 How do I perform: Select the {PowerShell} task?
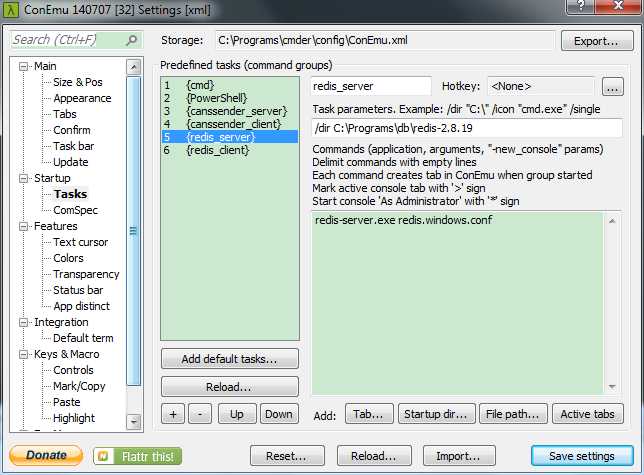[x=230, y=98]
